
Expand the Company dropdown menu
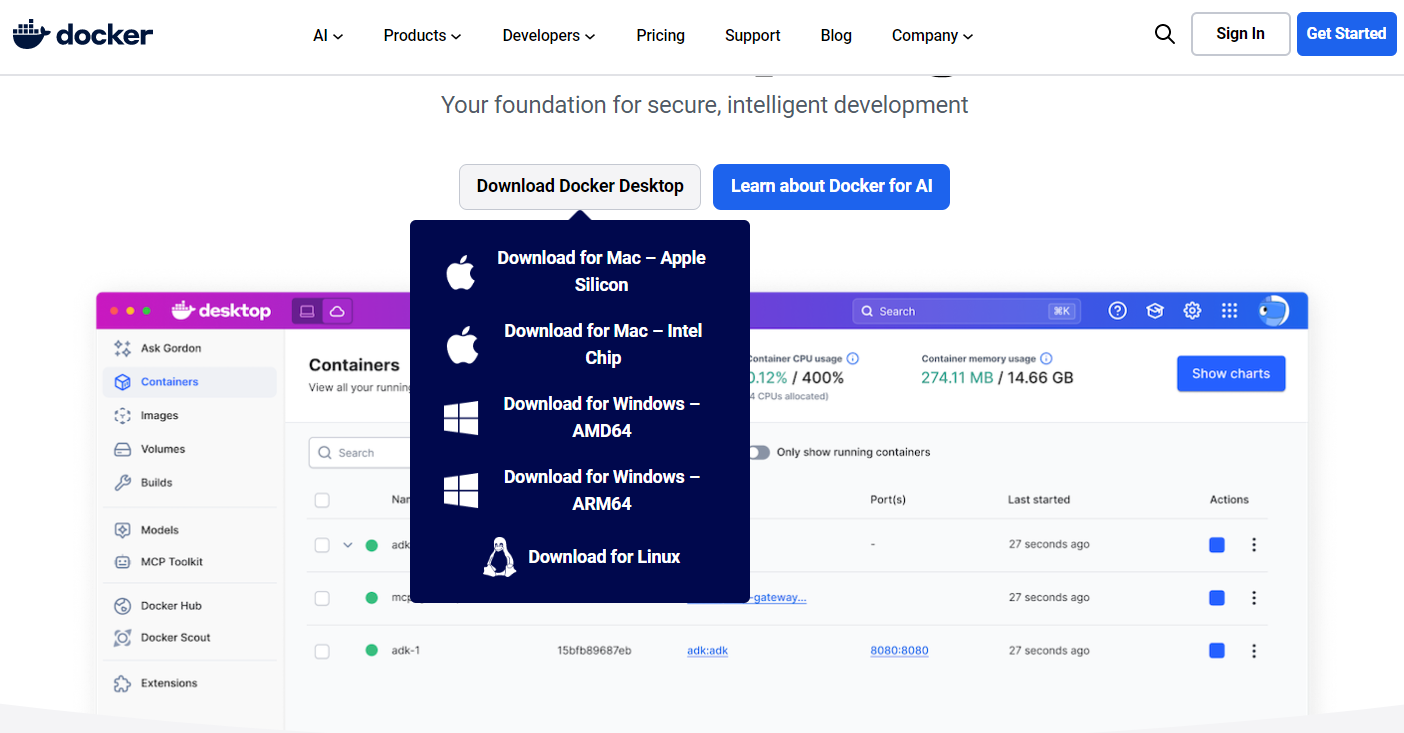(x=932, y=35)
